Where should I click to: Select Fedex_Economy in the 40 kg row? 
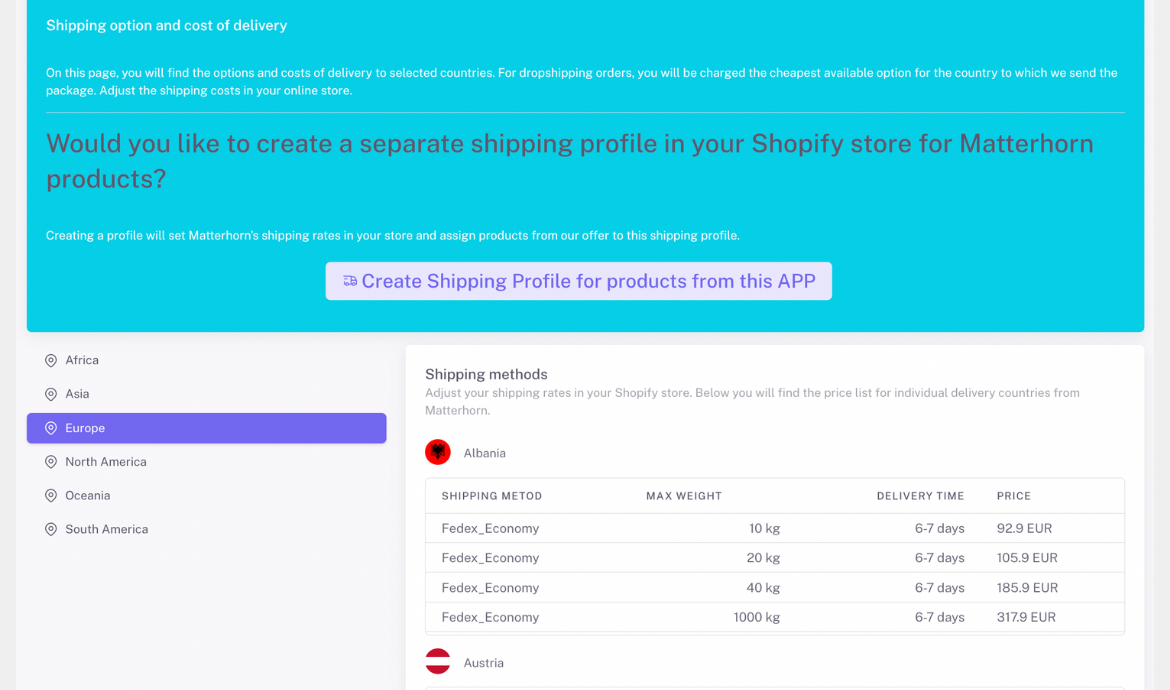point(490,588)
